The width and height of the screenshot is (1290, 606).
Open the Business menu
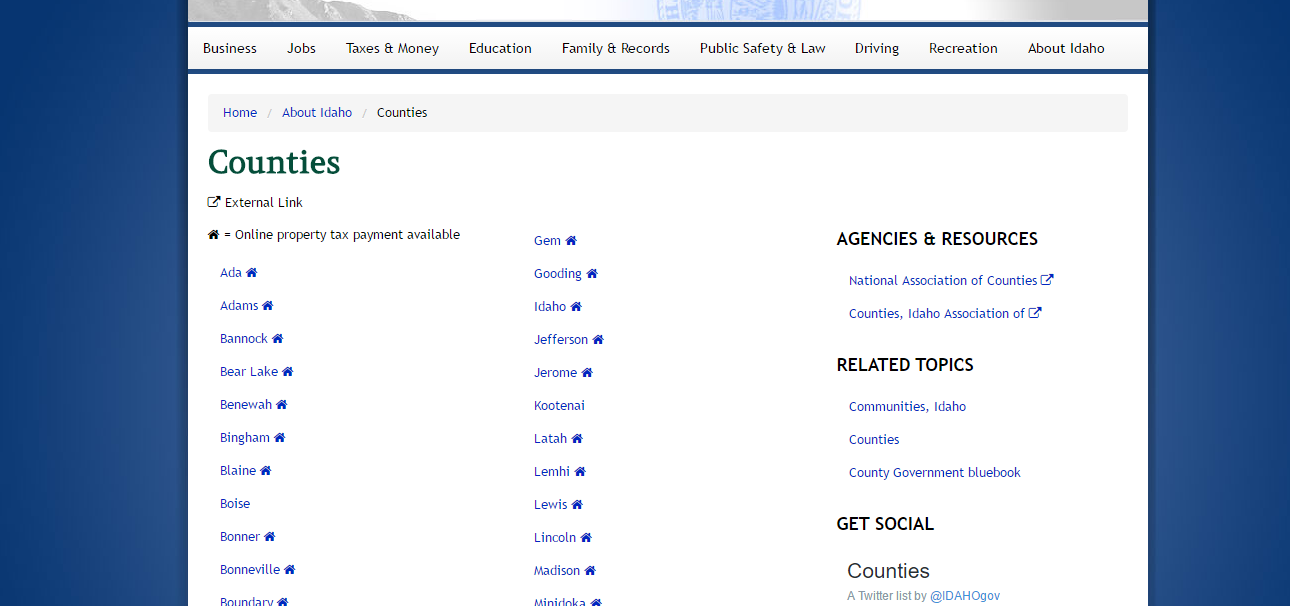point(230,48)
